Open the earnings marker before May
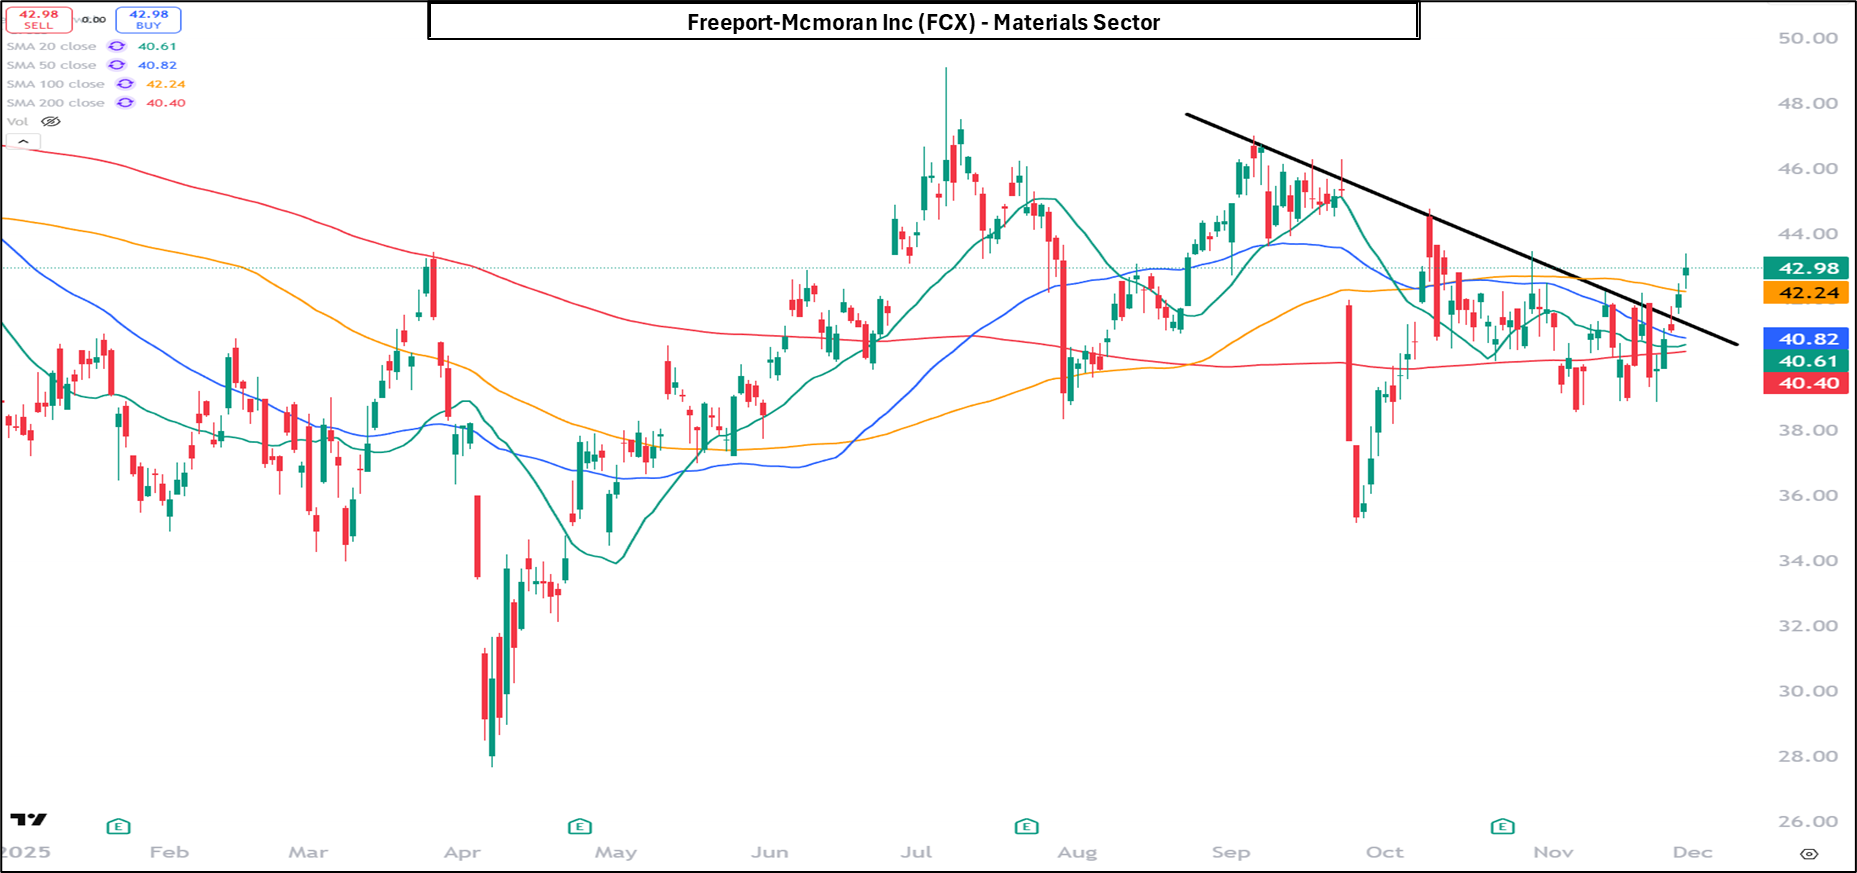Image resolution: width=1857 pixels, height=873 pixels. [580, 826]
